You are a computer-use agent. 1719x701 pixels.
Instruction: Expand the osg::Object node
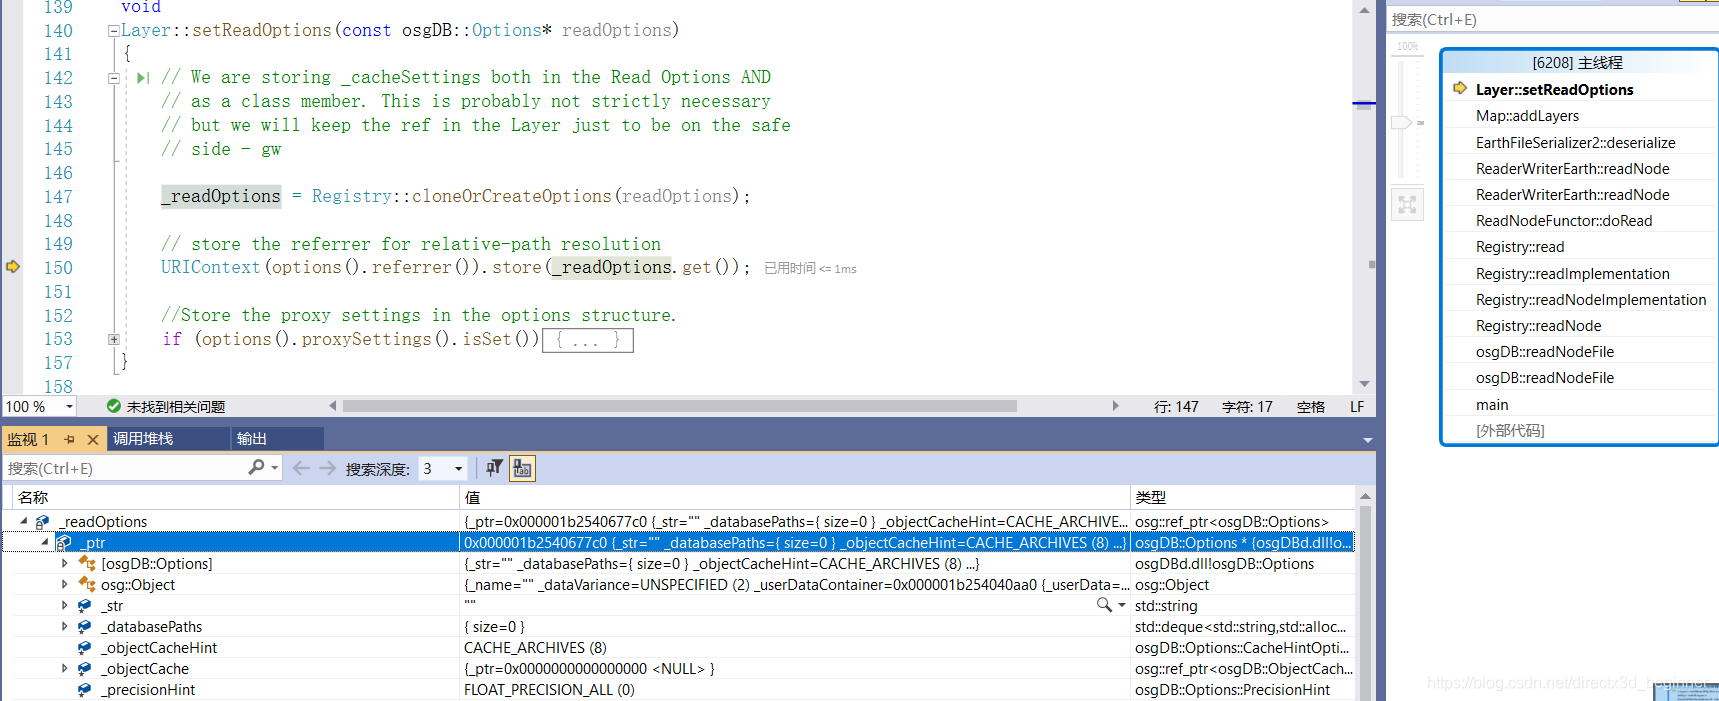click(65, 584)
